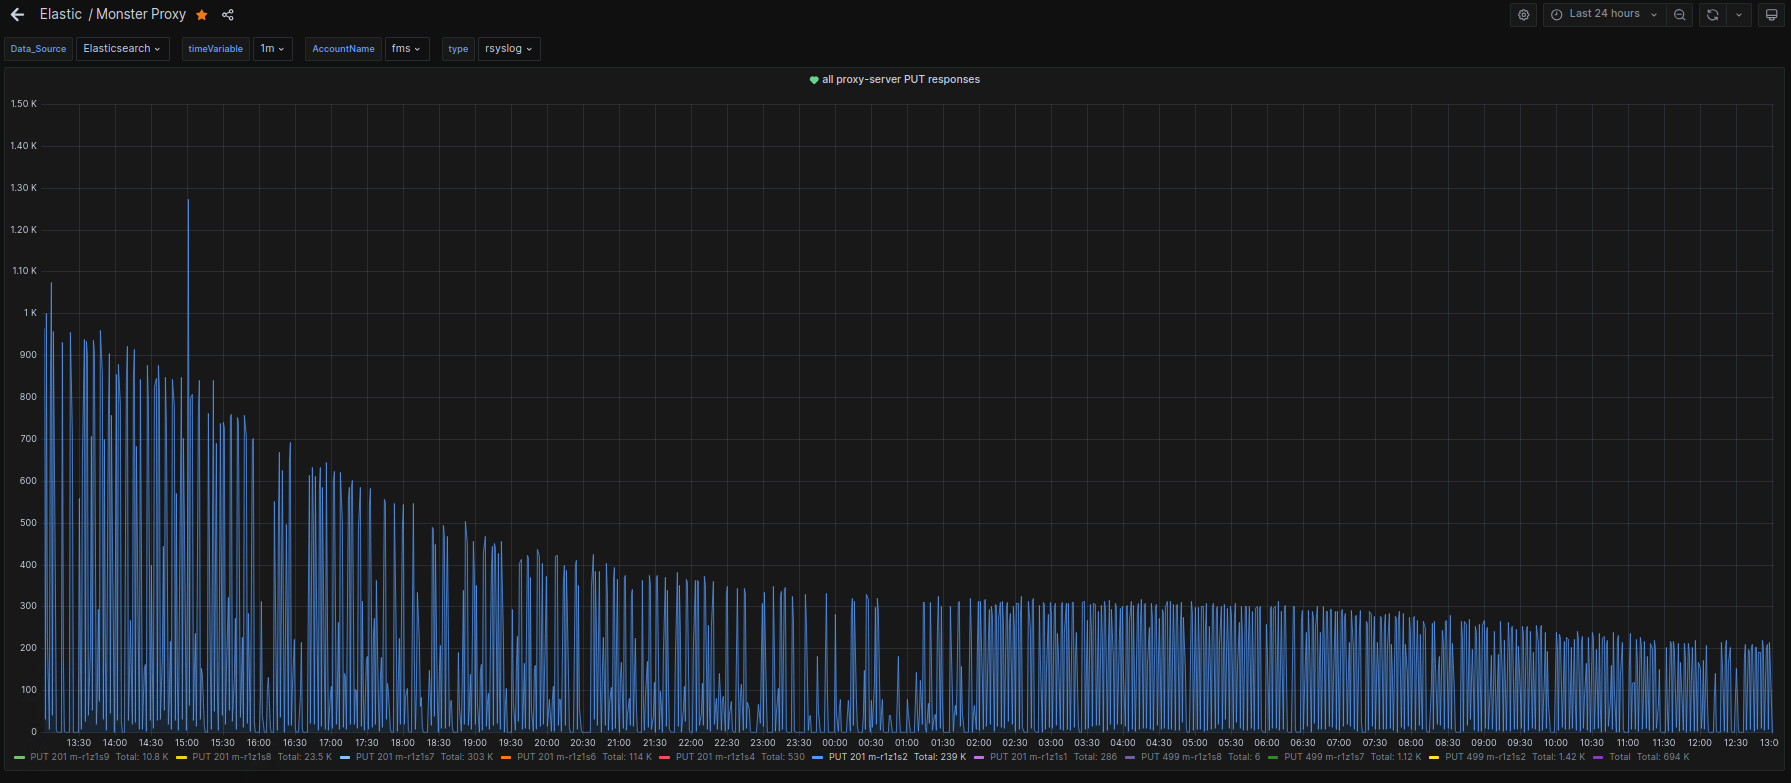Toggle PUT 201 m-r1z1s9 series in legend

tap(69, 757)
